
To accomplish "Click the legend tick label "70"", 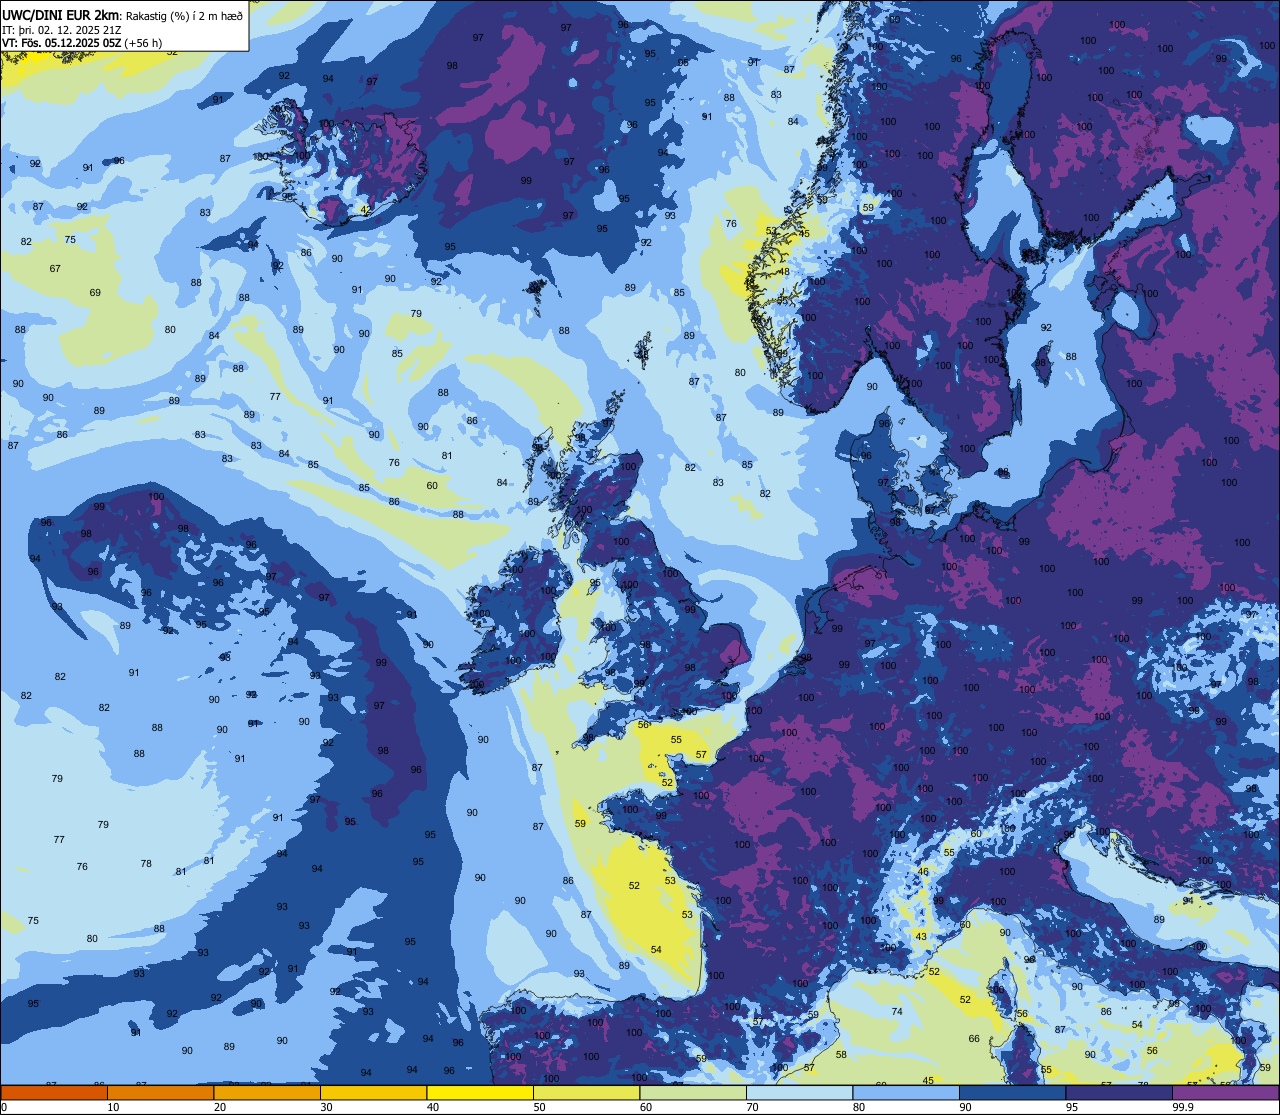I will pyautogui.click(x=752, y=1107).
